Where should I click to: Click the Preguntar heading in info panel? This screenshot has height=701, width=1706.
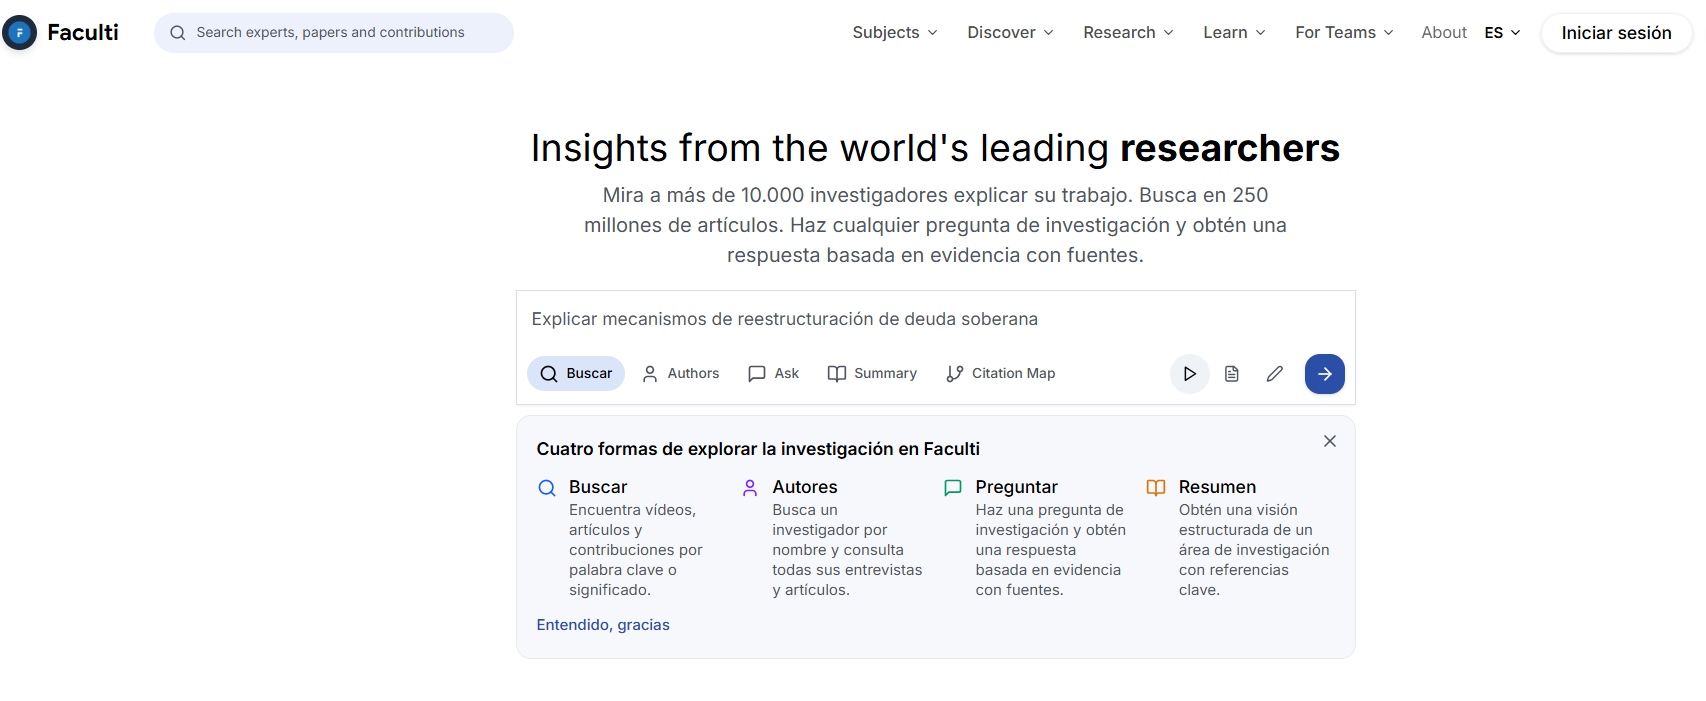(1016, 487)
